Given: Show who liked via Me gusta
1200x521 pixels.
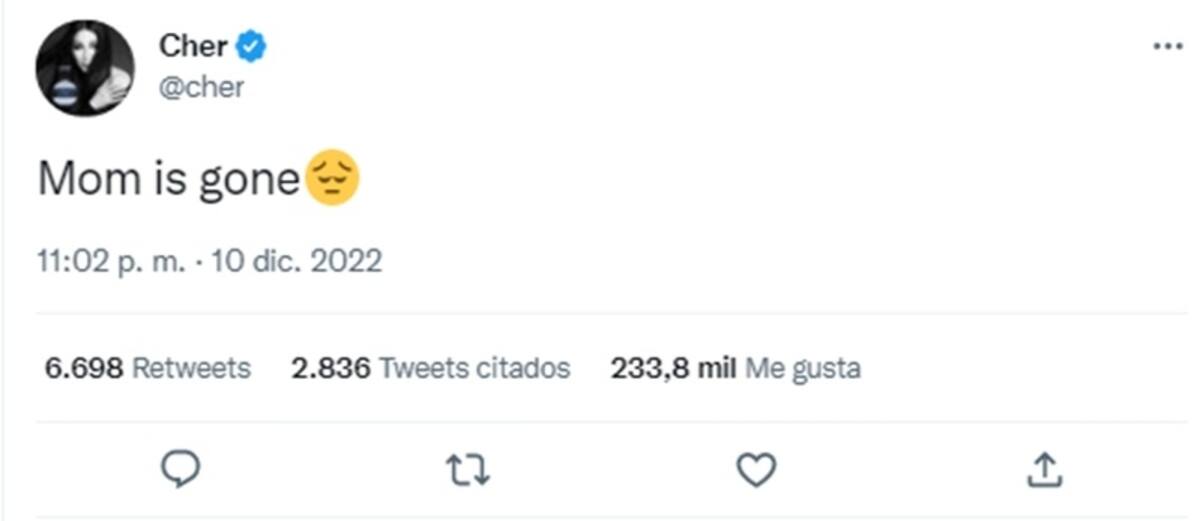Looking at the screenshot, I should (x=803, y=368).
